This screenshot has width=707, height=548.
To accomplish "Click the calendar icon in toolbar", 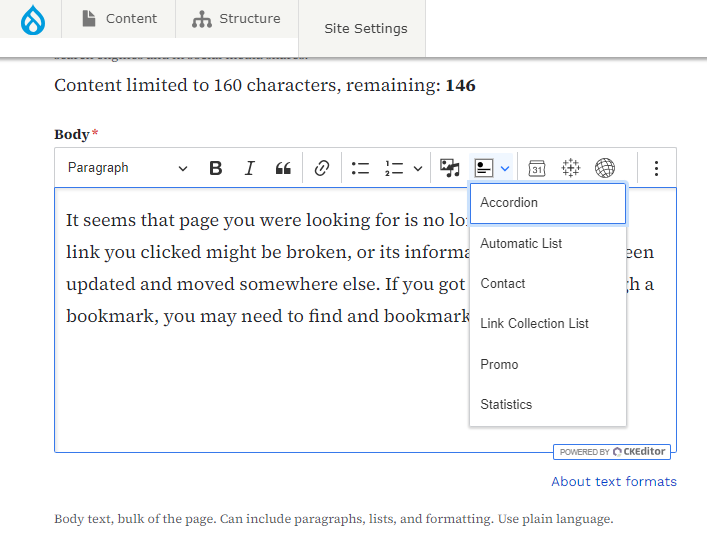I will click(x=537, y=168).
